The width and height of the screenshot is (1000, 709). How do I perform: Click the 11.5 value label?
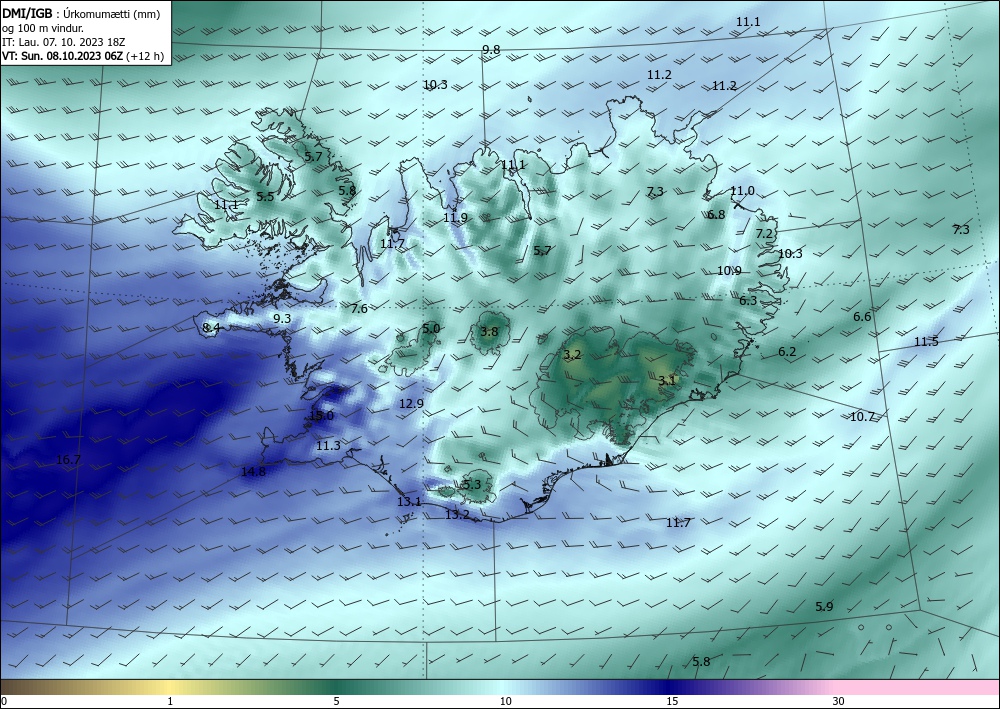(926, 342)
